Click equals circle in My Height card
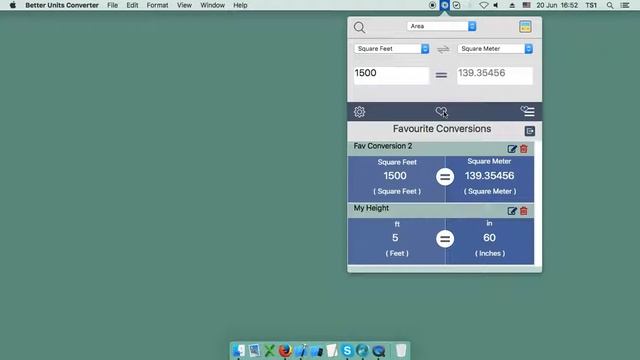 click(445, 239)
